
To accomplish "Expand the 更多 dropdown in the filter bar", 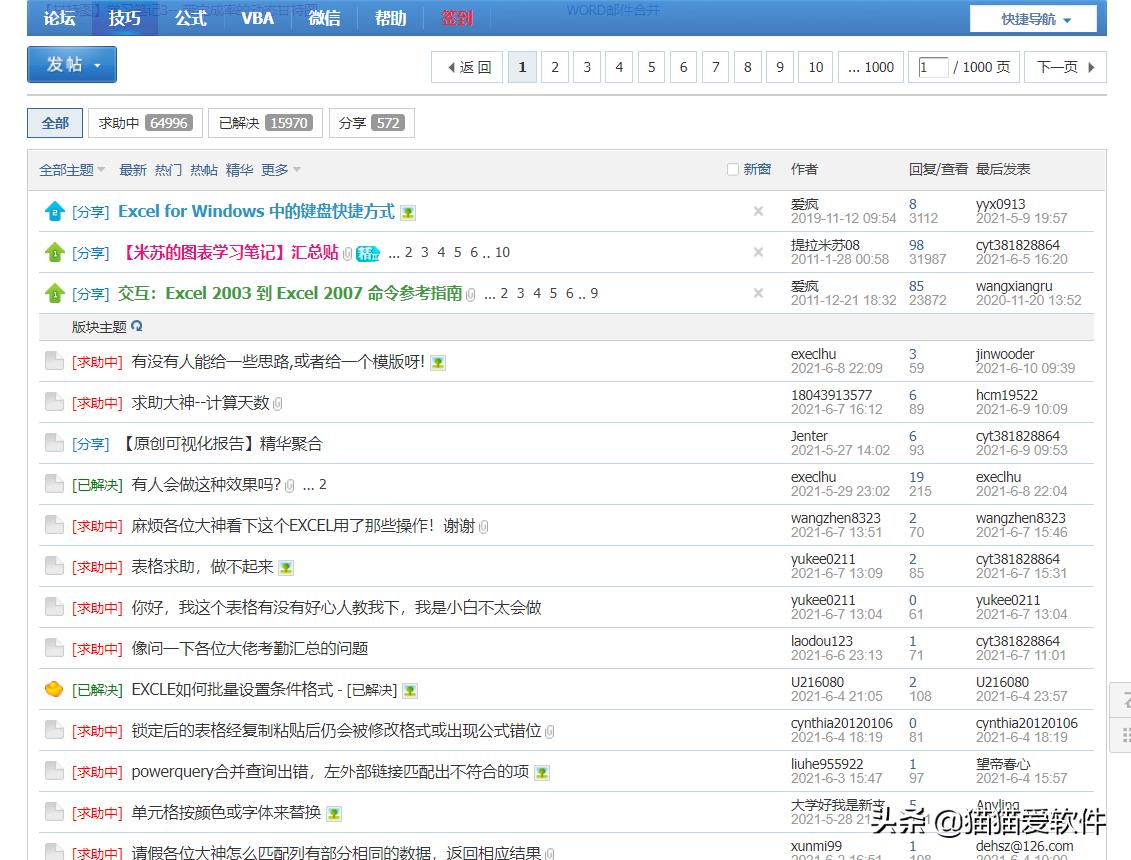I will pyautogui.click(x=276, y=169).
